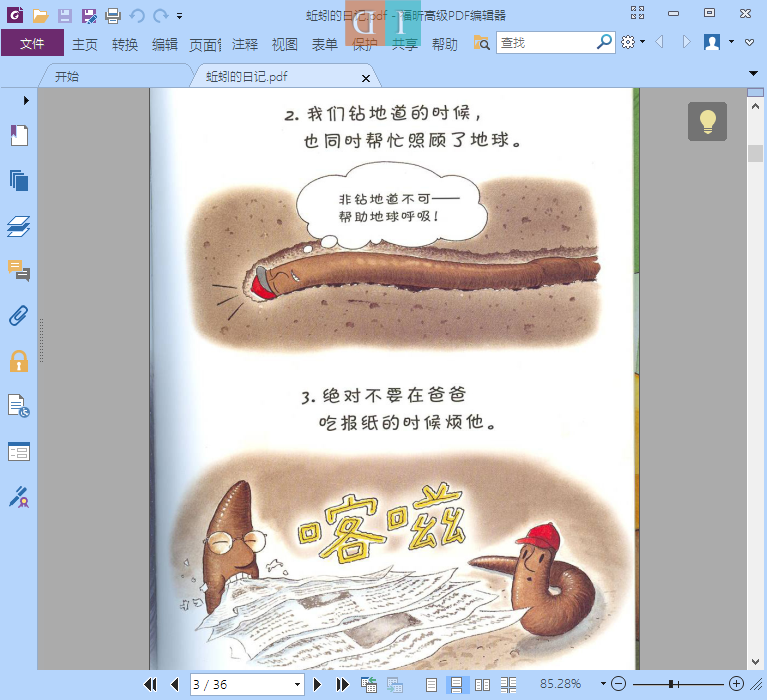The height and width of the screenshot is (700, 767).
Task: Click the lightbulb tip button
Action: [707, 121]
